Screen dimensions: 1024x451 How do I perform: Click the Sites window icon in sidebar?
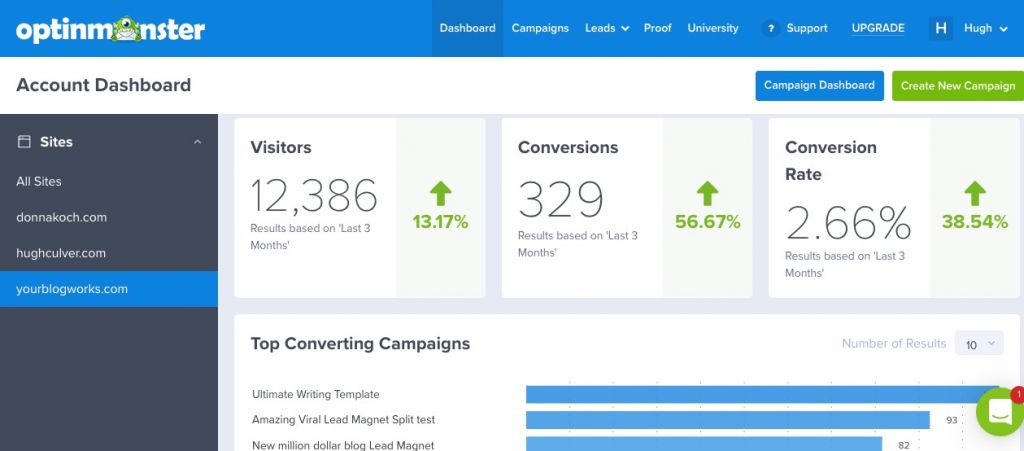tap(24, 142)
